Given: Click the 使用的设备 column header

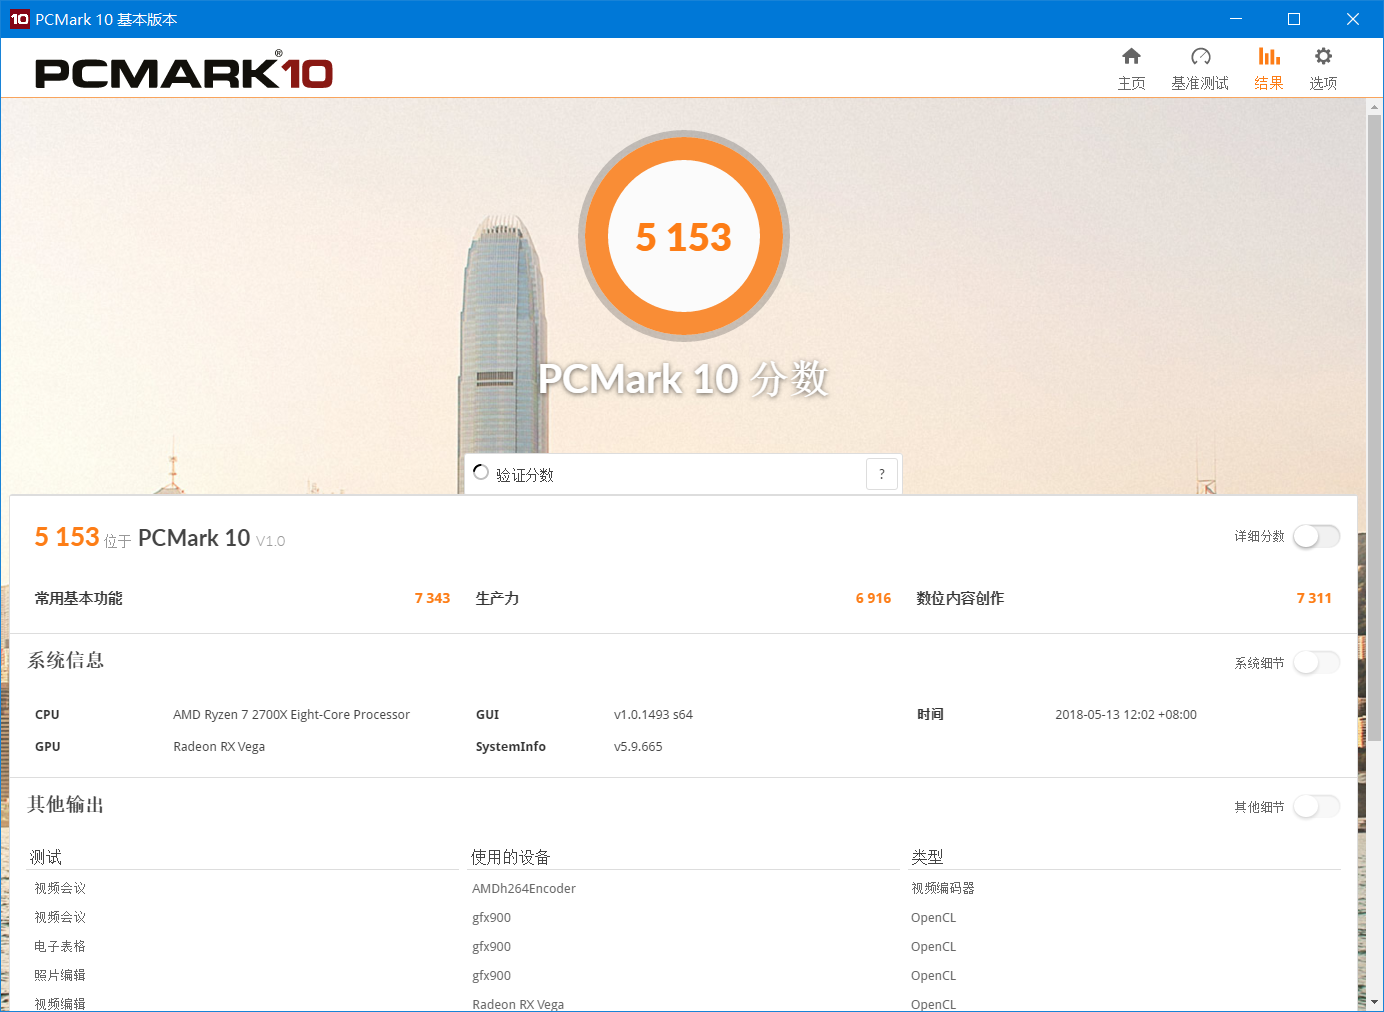Looking at the screenshot, I should 510,857.
